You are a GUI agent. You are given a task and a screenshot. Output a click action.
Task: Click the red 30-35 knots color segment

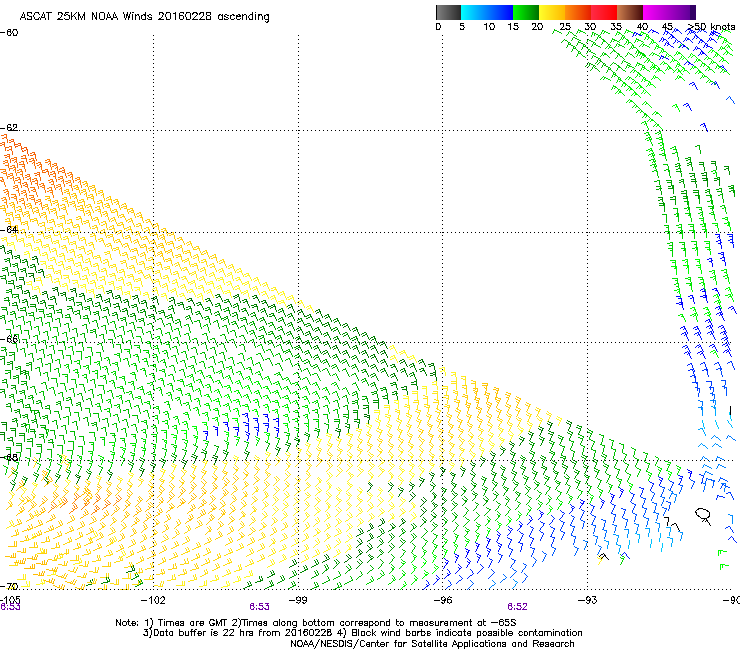tap(604, 12)
